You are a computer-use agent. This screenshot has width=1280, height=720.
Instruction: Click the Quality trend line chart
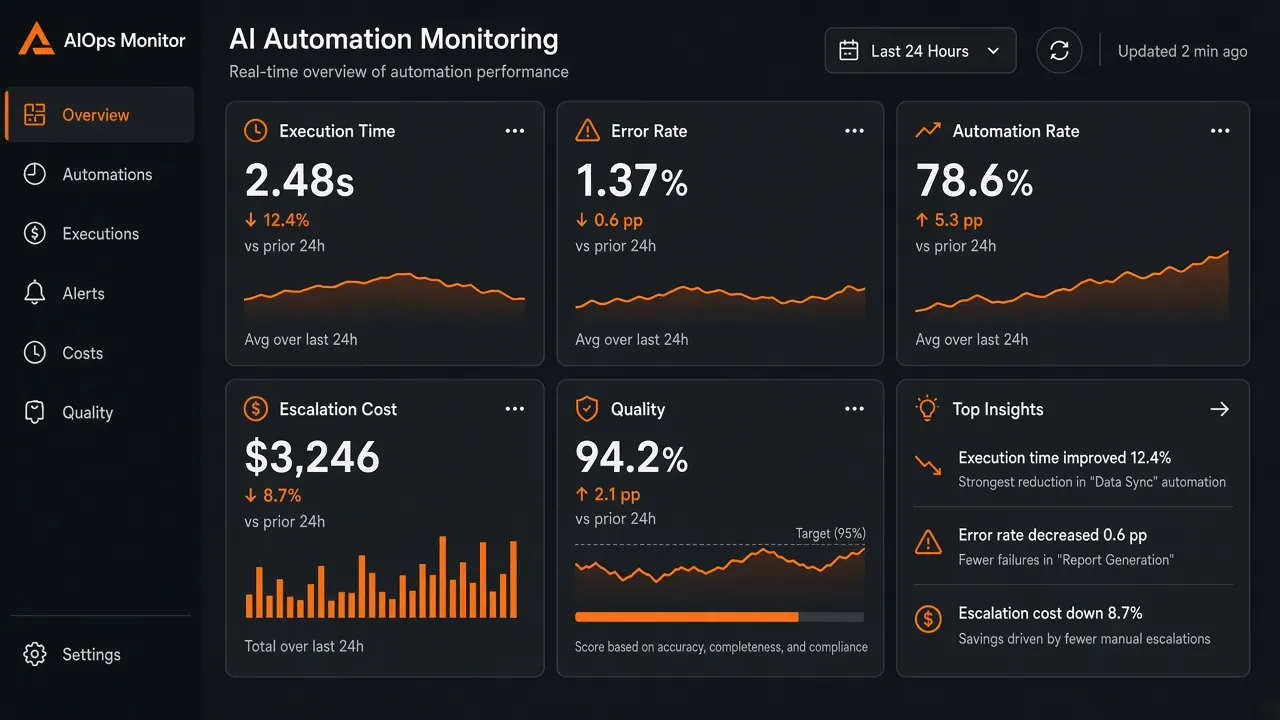(720, 570)
